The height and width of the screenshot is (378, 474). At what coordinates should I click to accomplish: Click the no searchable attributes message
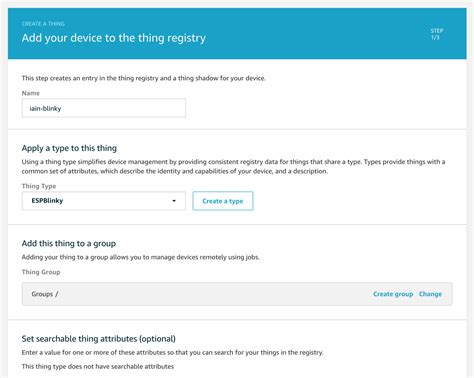click(98, 366)
